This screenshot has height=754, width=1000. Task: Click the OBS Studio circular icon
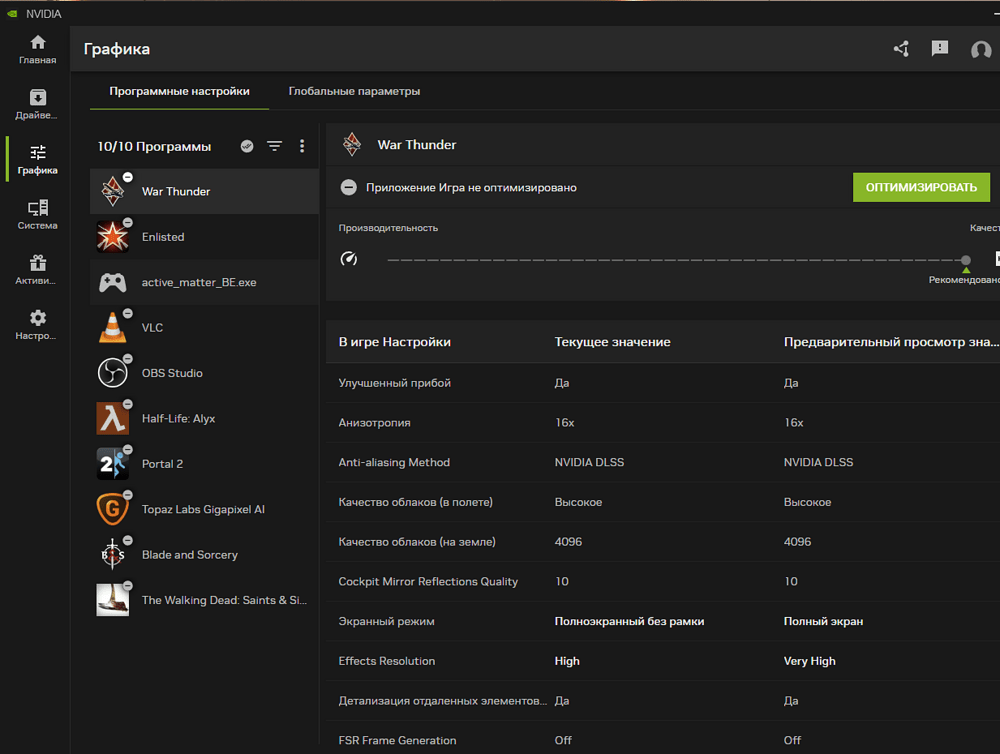click(x=112, y=373)
